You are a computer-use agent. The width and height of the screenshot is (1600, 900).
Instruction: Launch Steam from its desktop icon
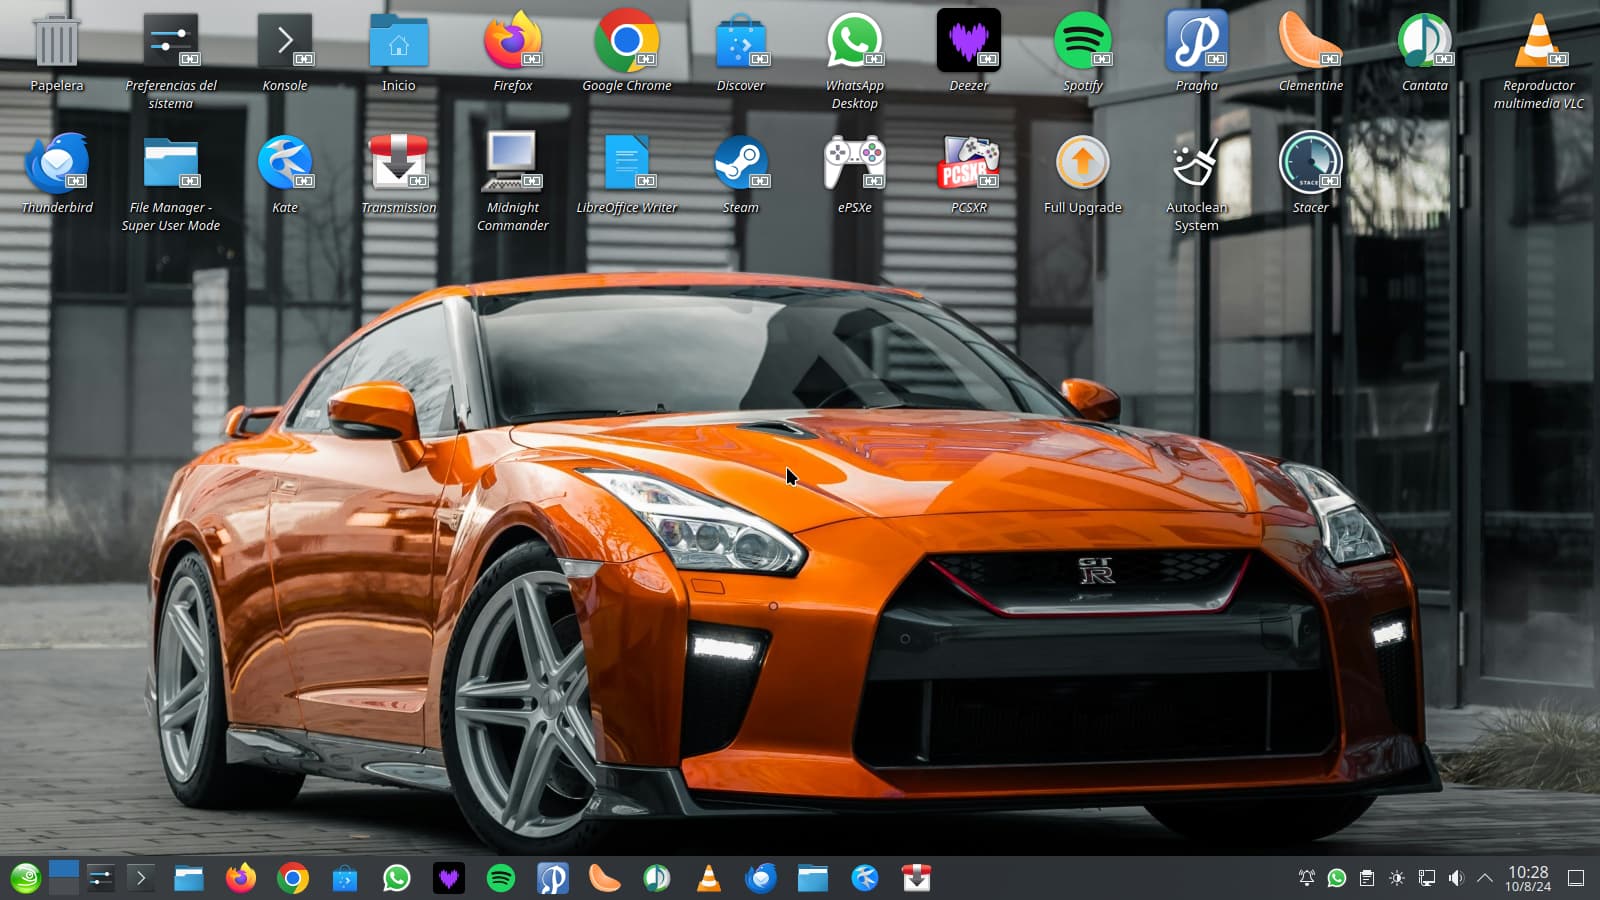point(740,164)
